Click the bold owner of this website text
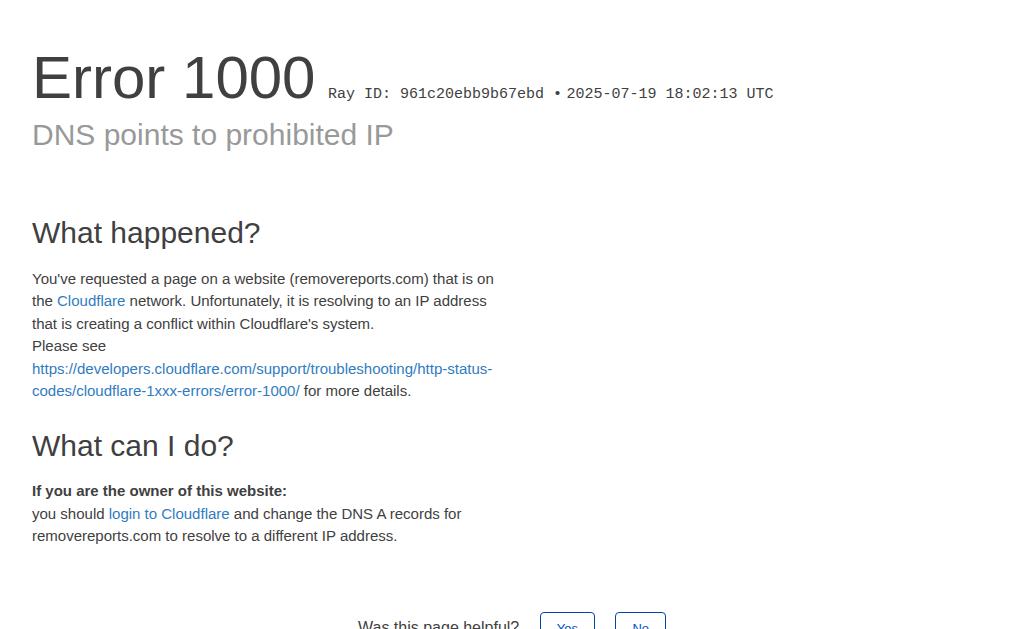This screenshot has width=1024, height=629. (159, 491)
